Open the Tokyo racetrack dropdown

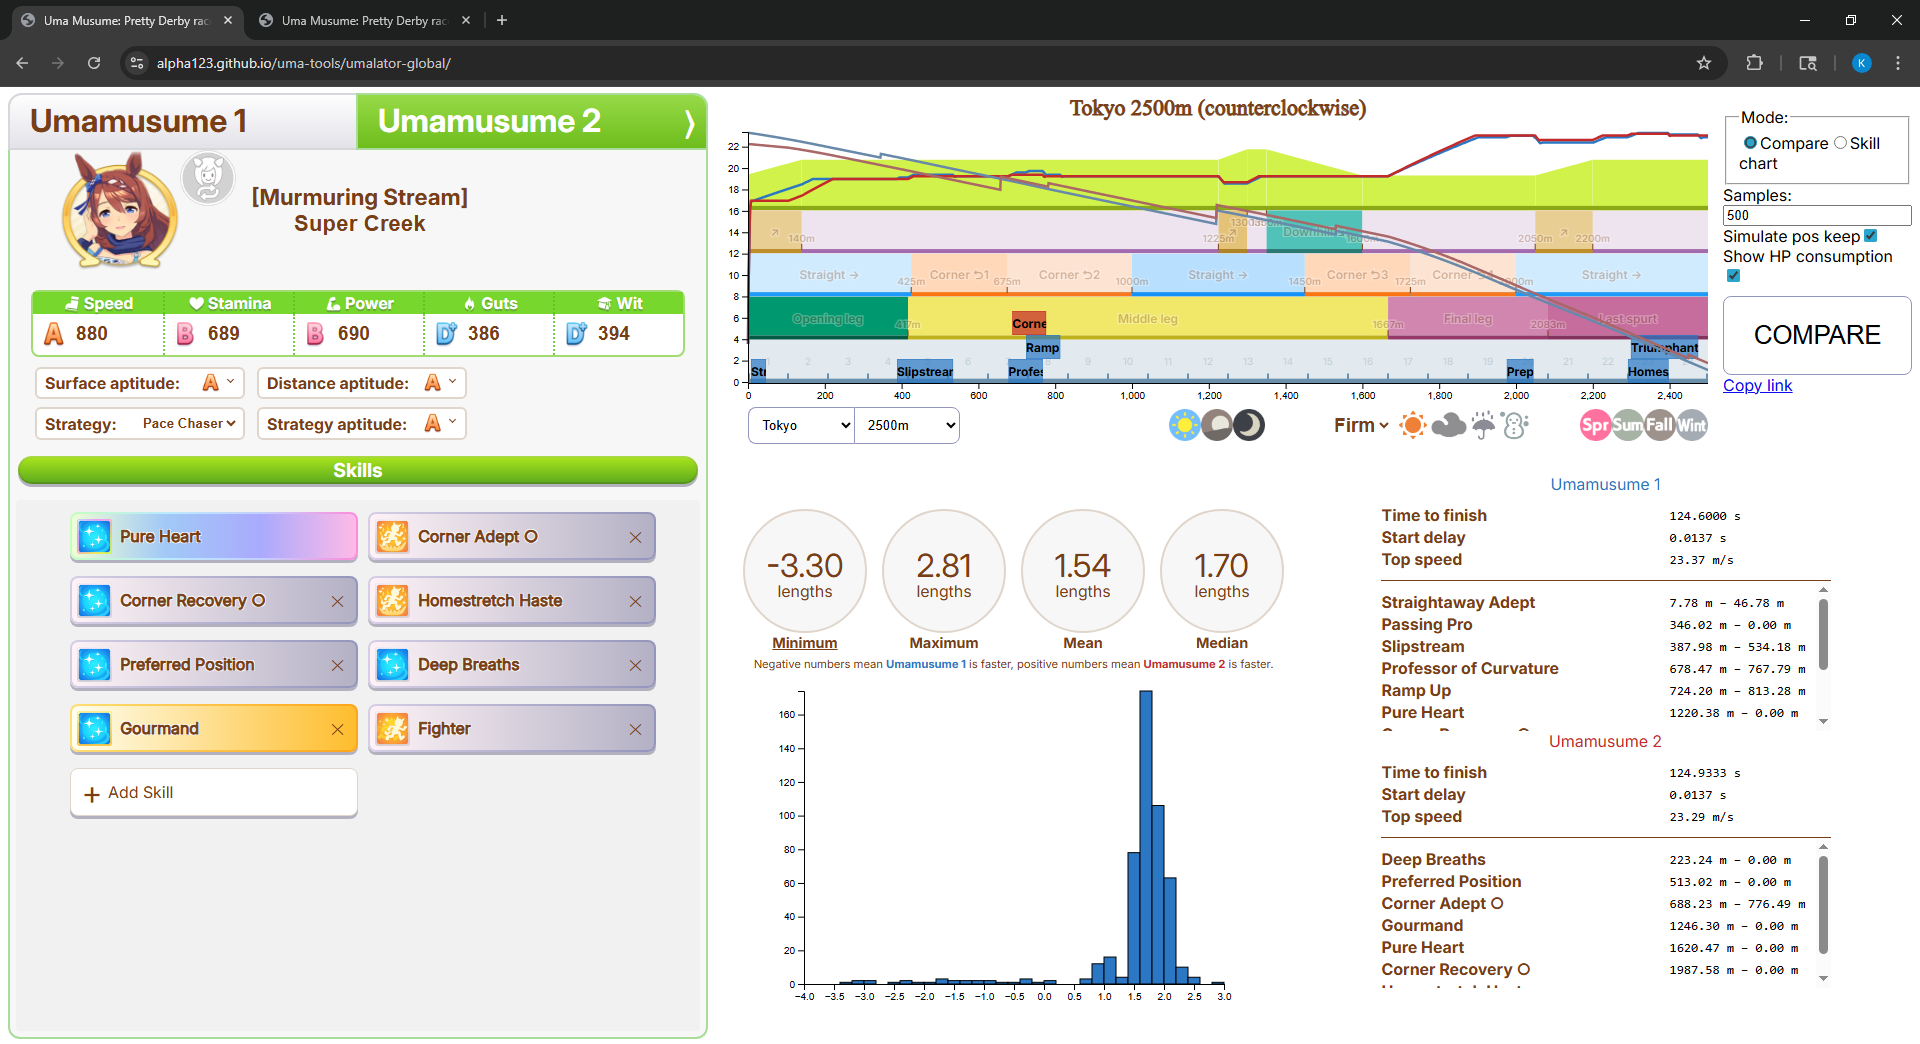[x=801, y=425]
